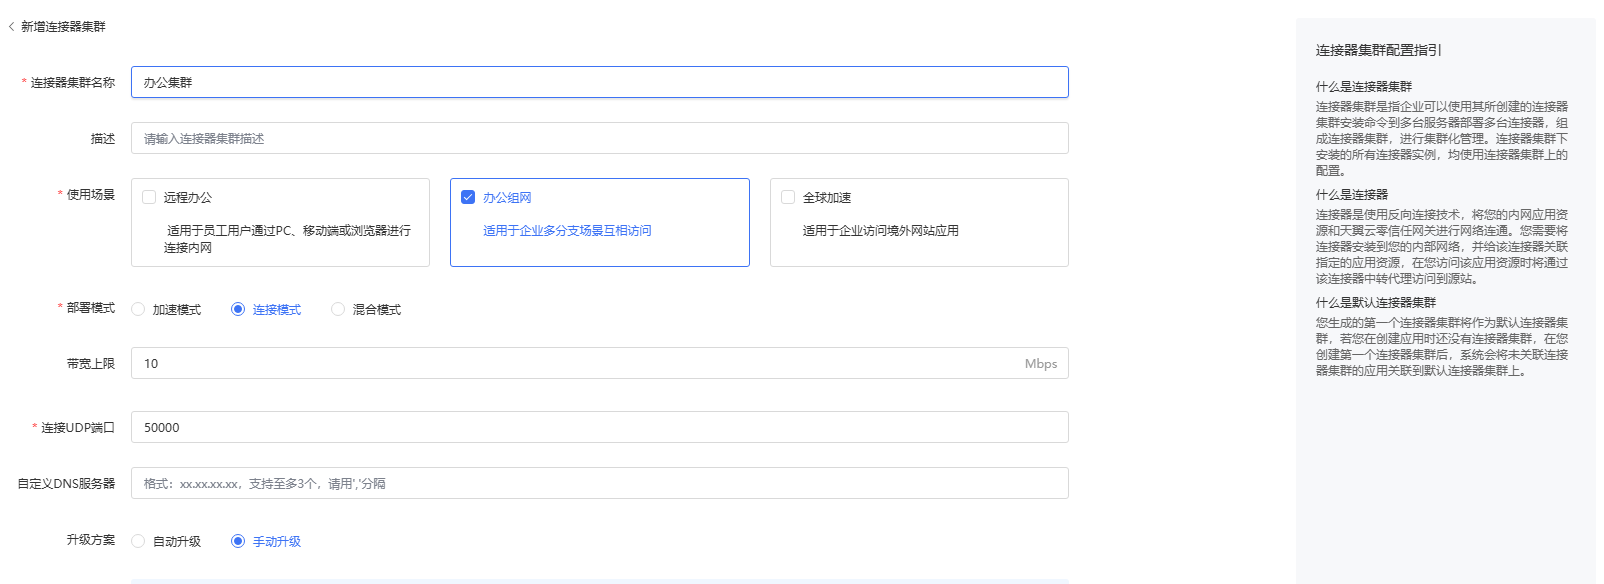Select the 手动升级 upgrade radio button

pos(238,541)
